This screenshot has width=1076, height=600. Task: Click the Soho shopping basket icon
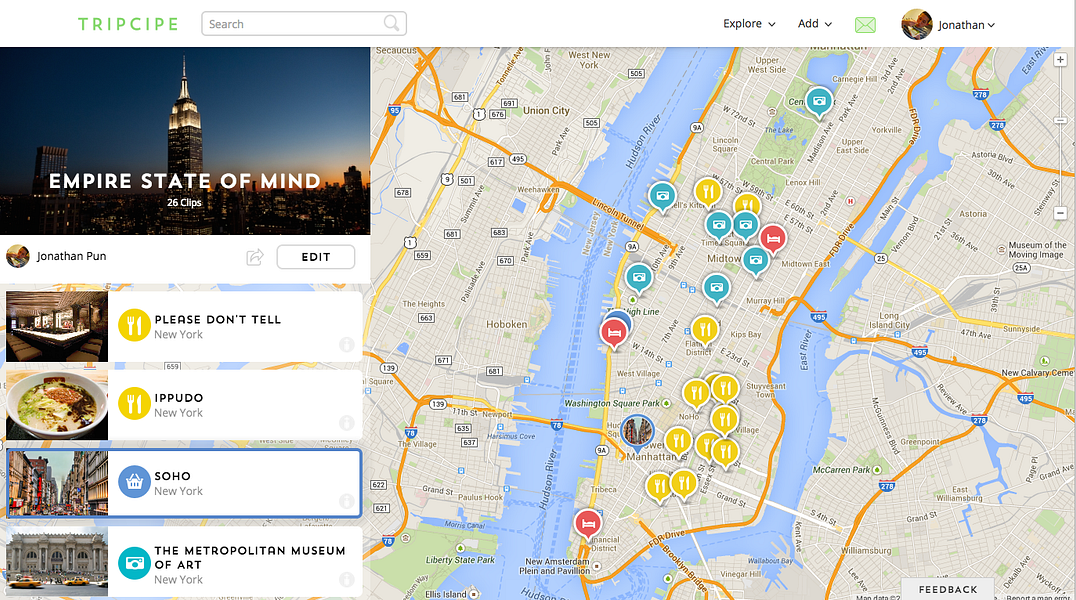point(134,482)
